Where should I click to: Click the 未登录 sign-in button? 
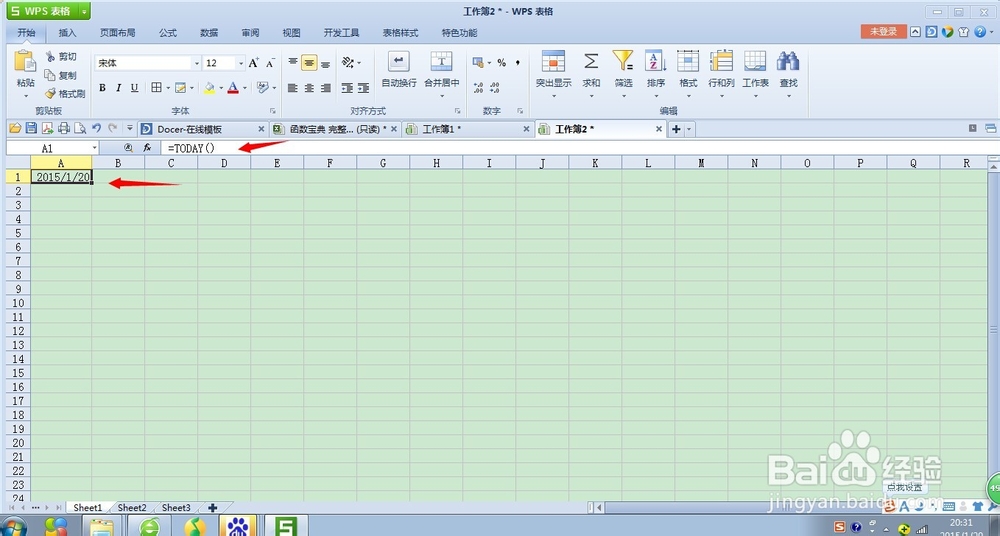tap(883, 31)
